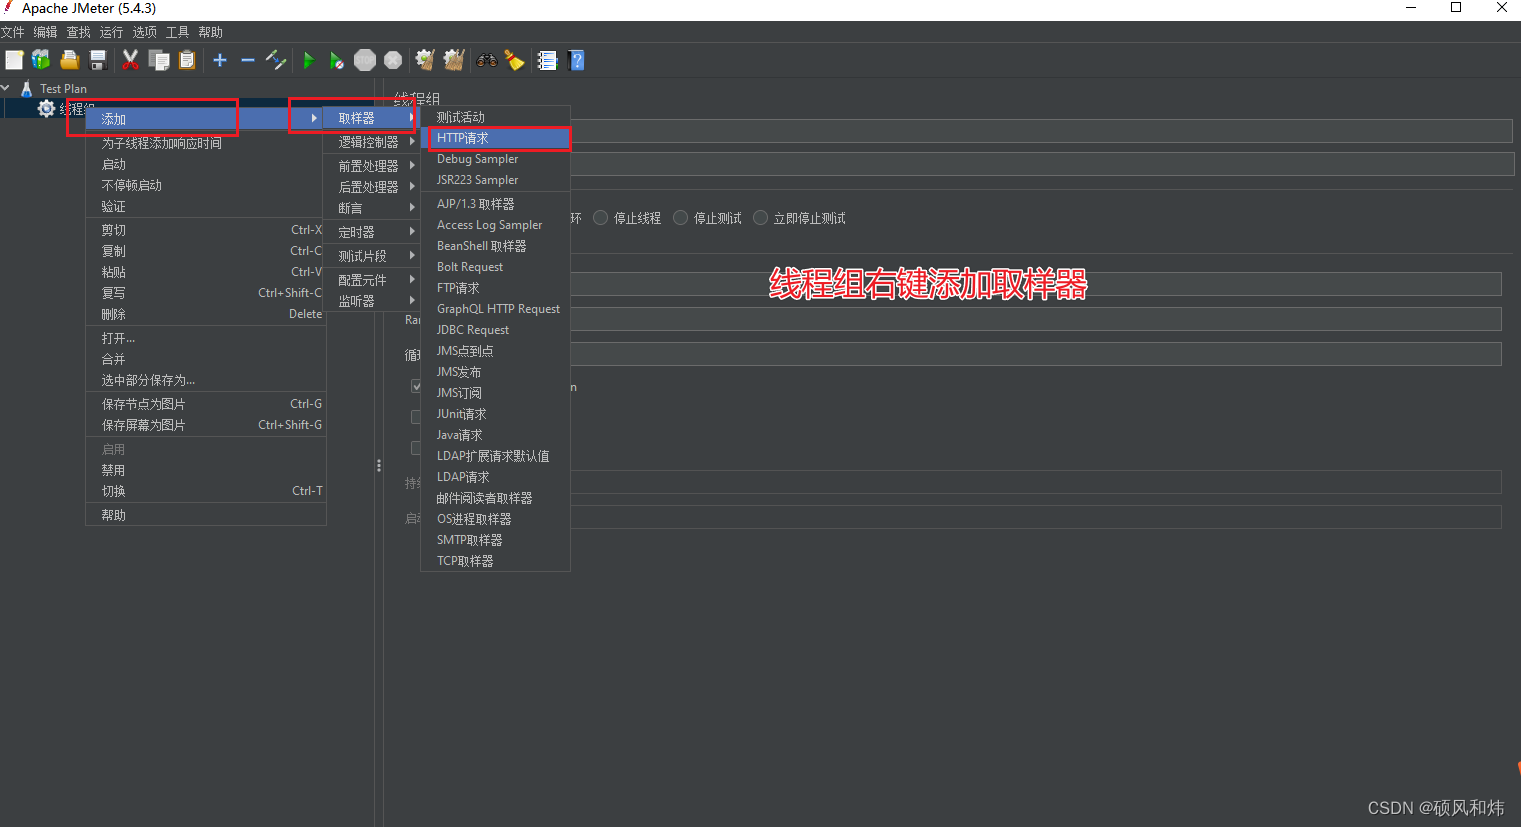Expand all nodes with plus icon
Viewport: 1521px width, 827px height.
tap(220, 60)
